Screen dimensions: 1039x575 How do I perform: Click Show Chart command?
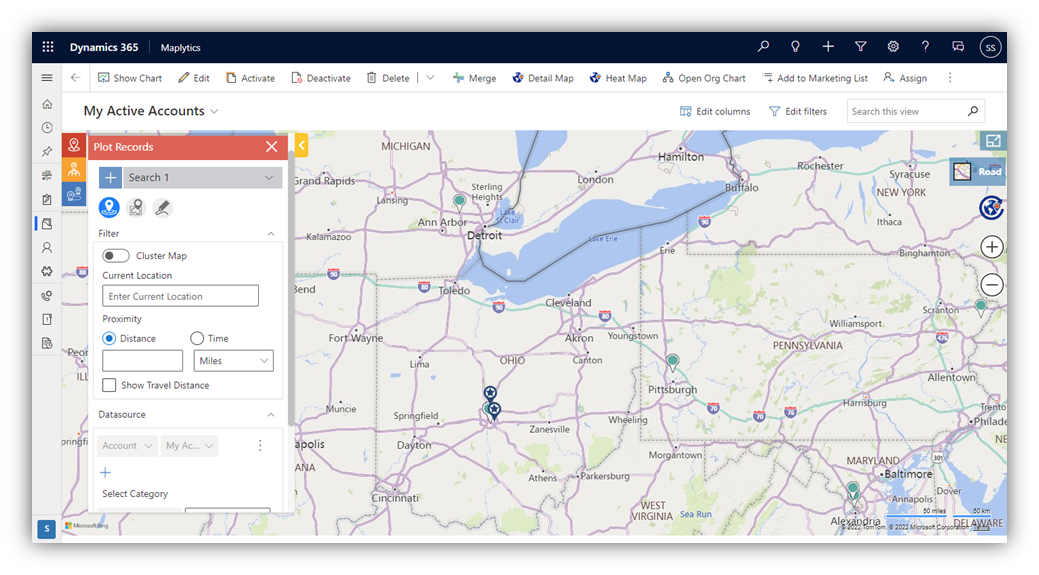tap(130, 78)
